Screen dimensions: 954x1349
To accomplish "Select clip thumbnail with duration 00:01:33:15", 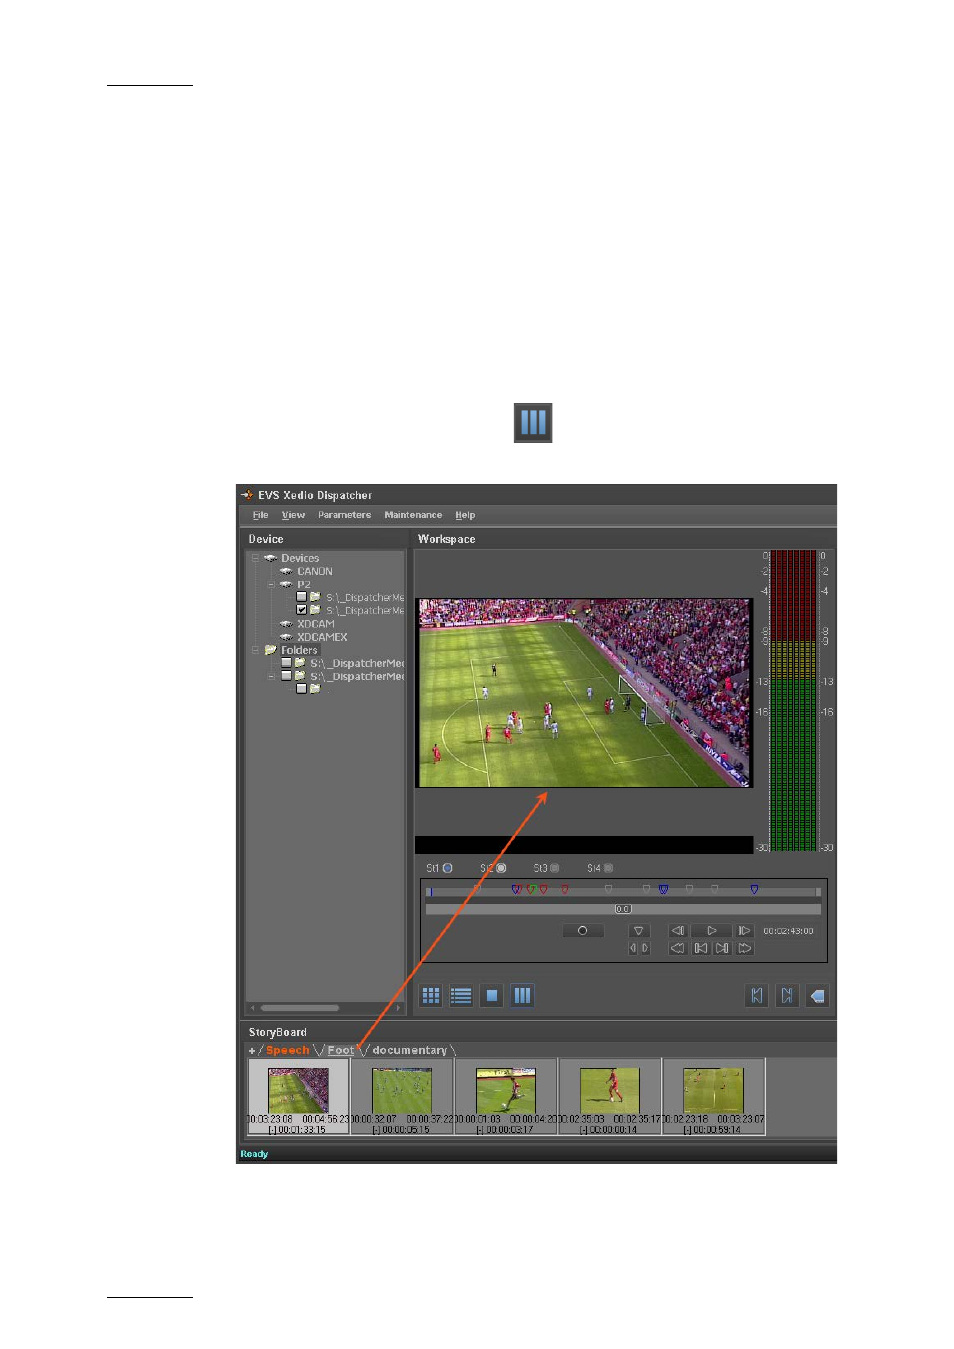I will [298, 1096].
